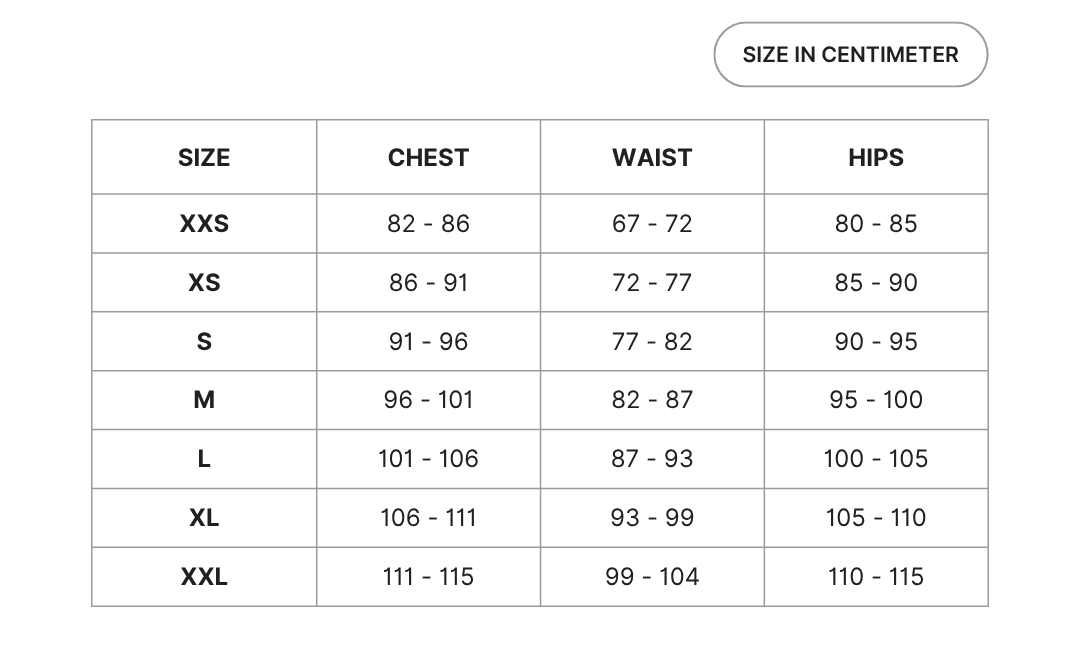
Task: Click the SIZE IN CENTIMETER button
Action: point(850,55)
